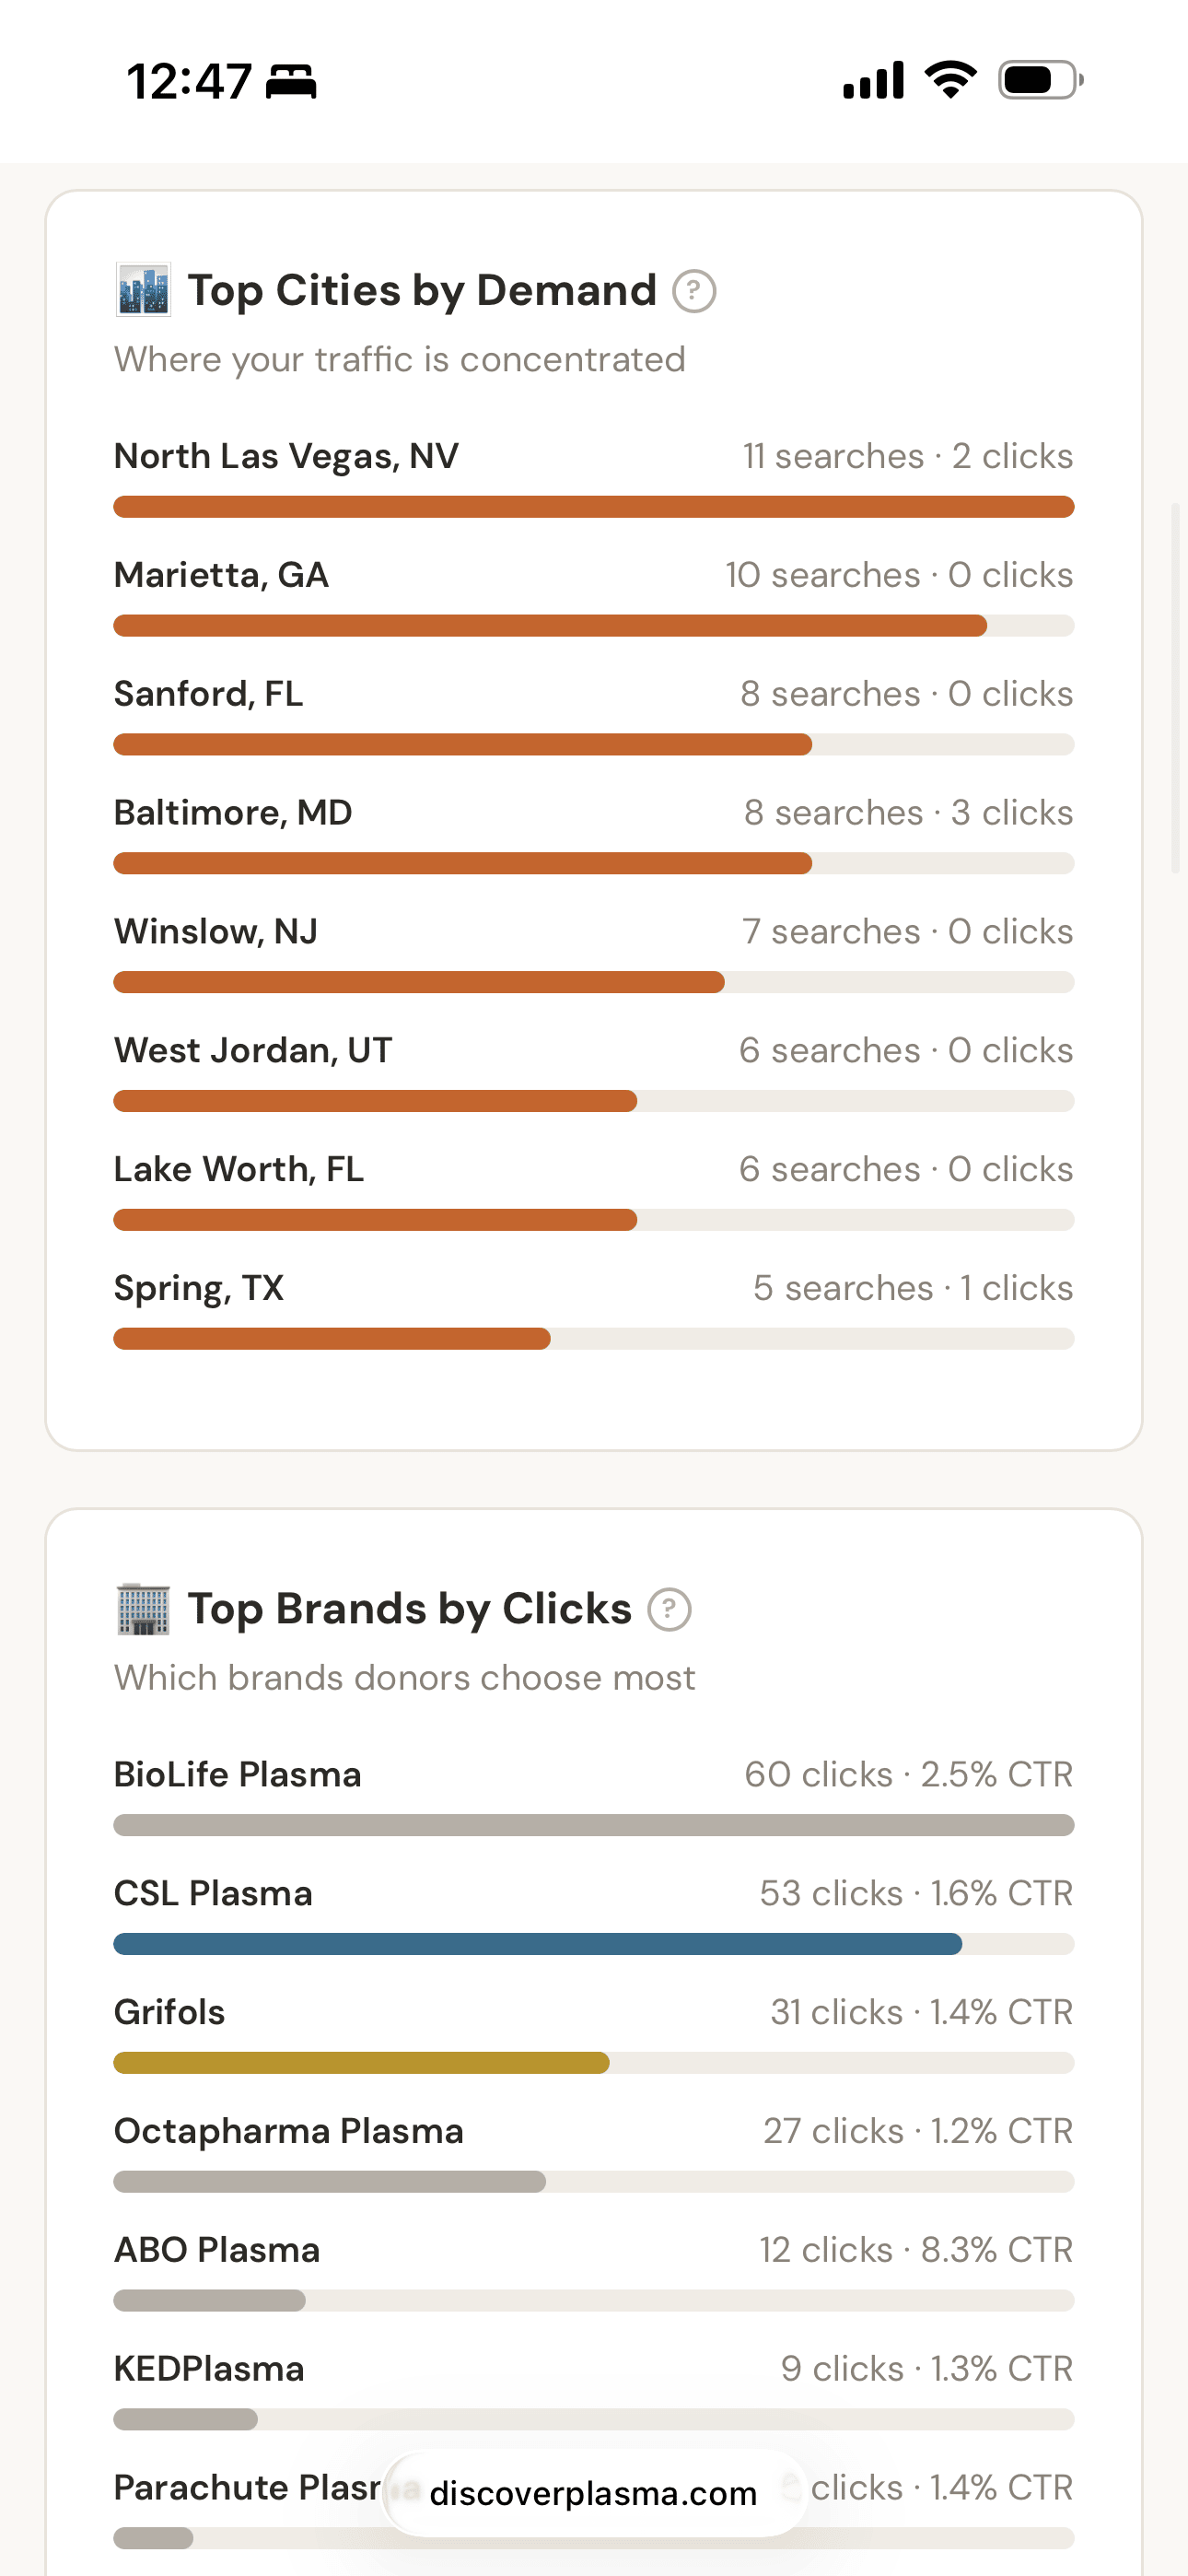Click help icon beside Top Cities by Demand
The image size is (1188, 2576).
tap(694, 292)
